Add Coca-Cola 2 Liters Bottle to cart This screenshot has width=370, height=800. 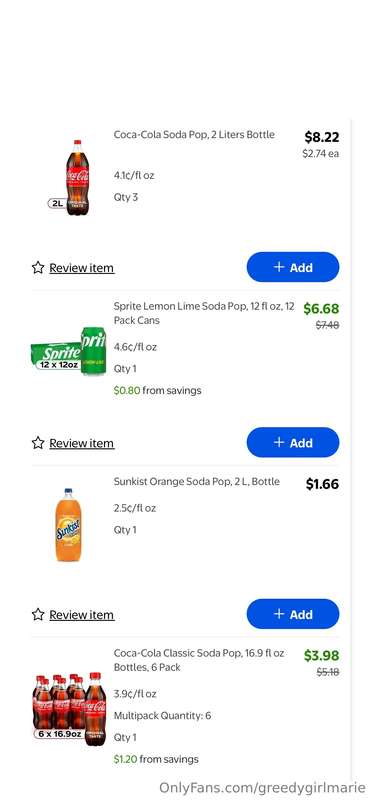(293, 267)
